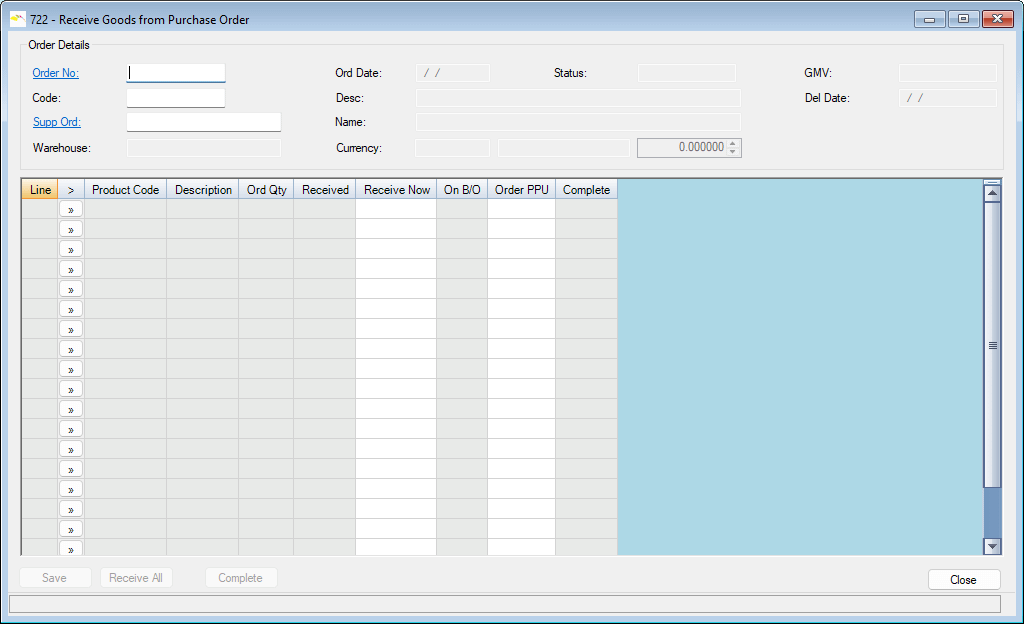The height and width of the screenshot is (624, 1024).
Task: Click the vertical scrollbar thumb
Action: [992, 345]
